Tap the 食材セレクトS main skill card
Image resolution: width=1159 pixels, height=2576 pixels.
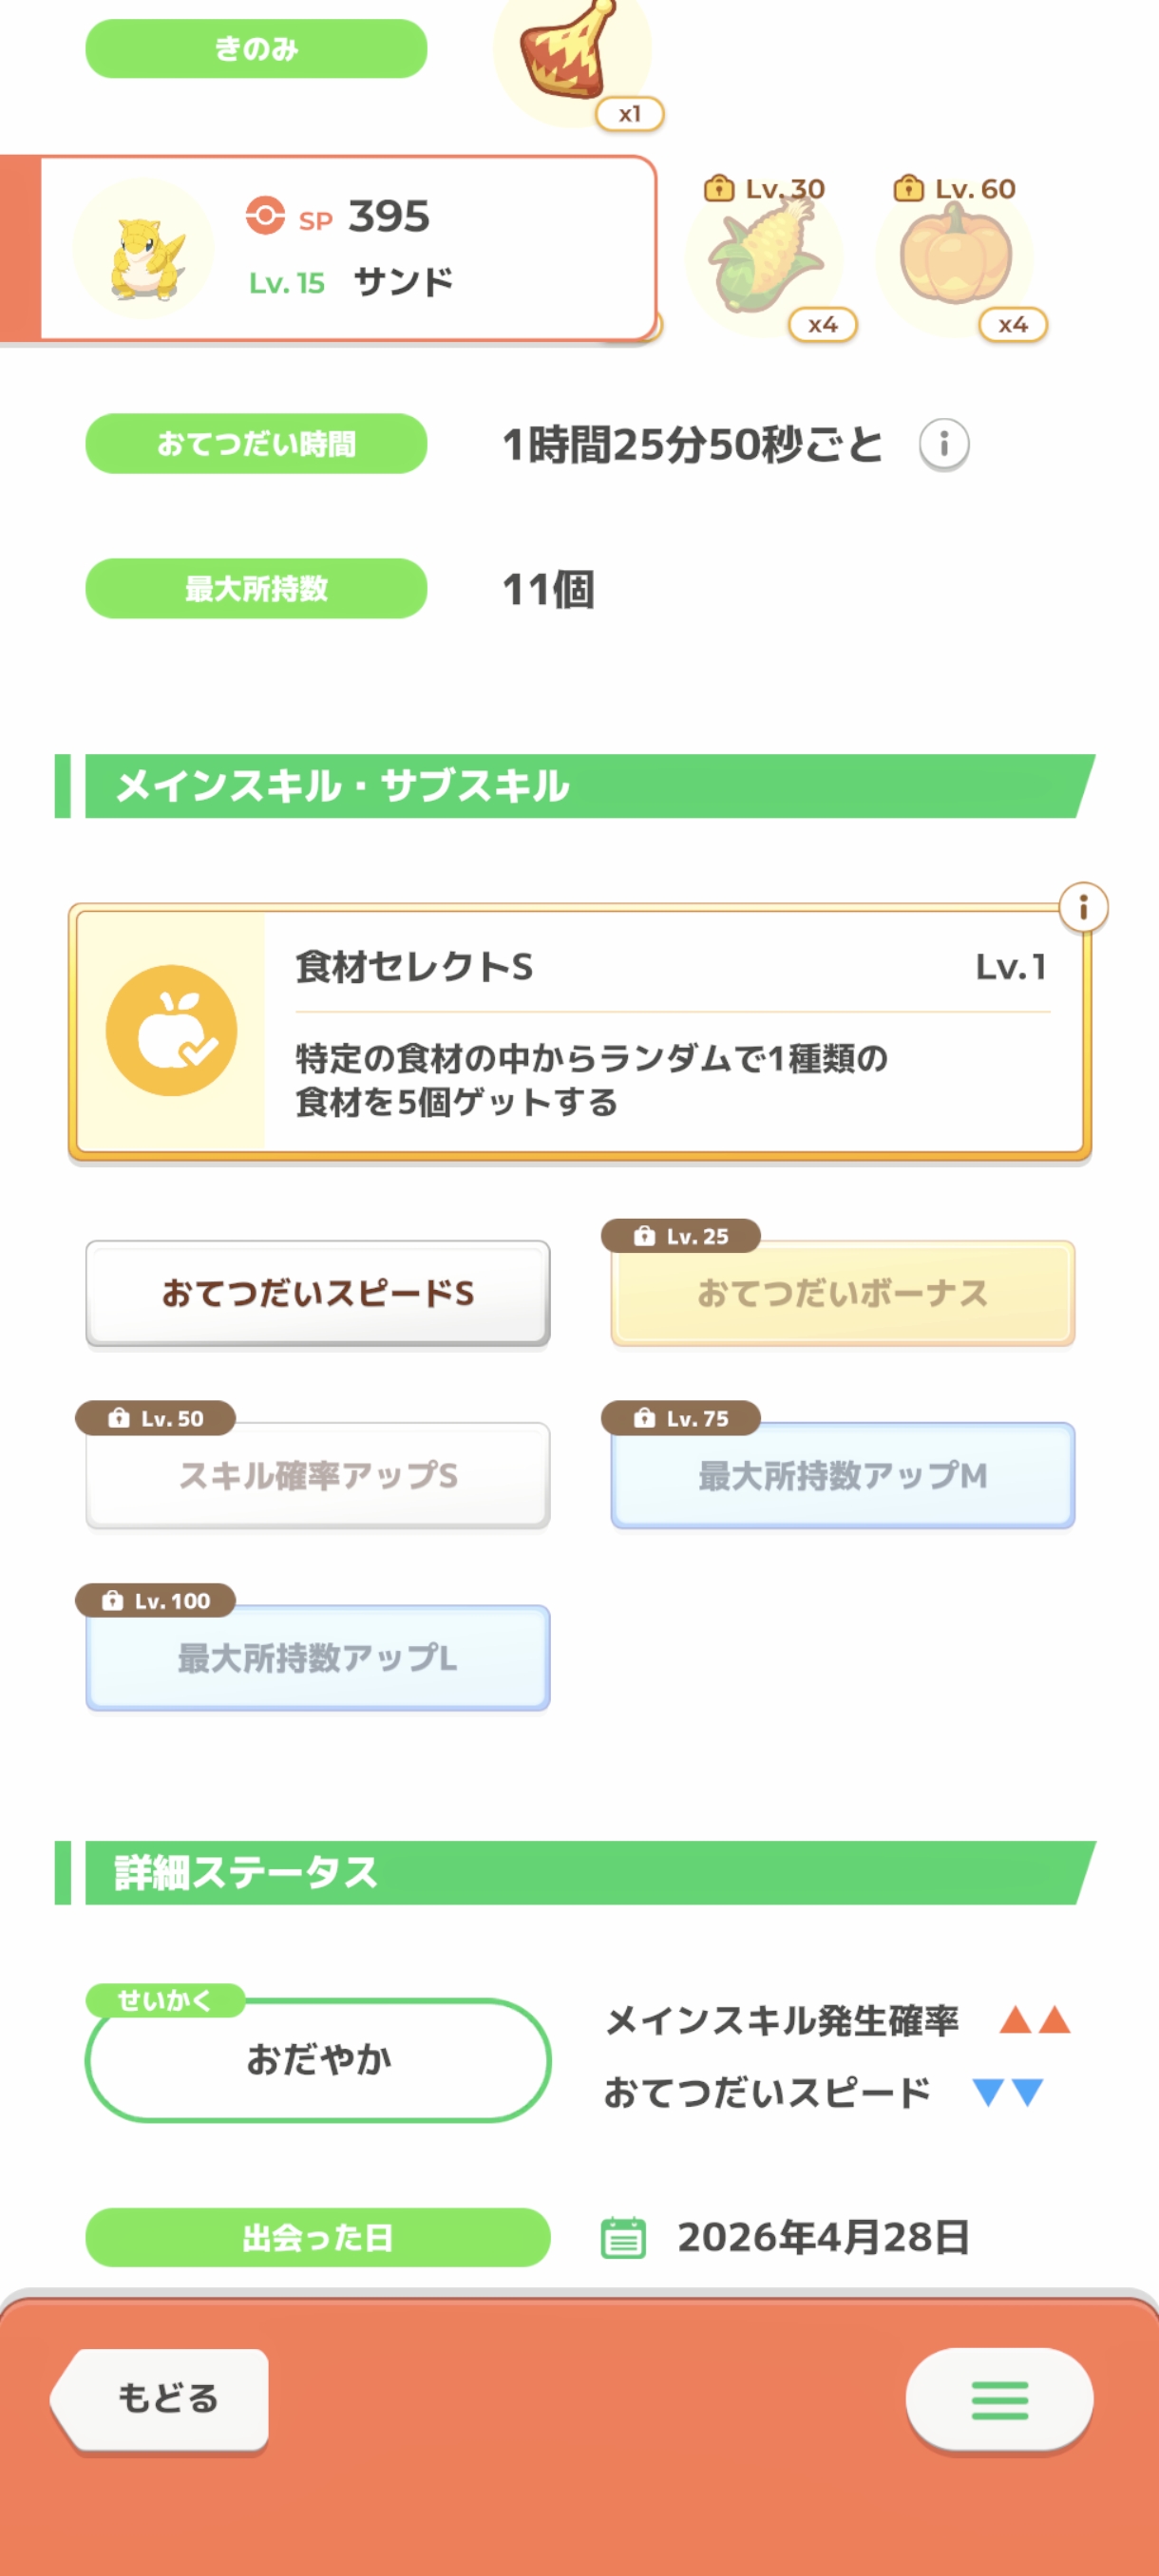pos(670,1033)
